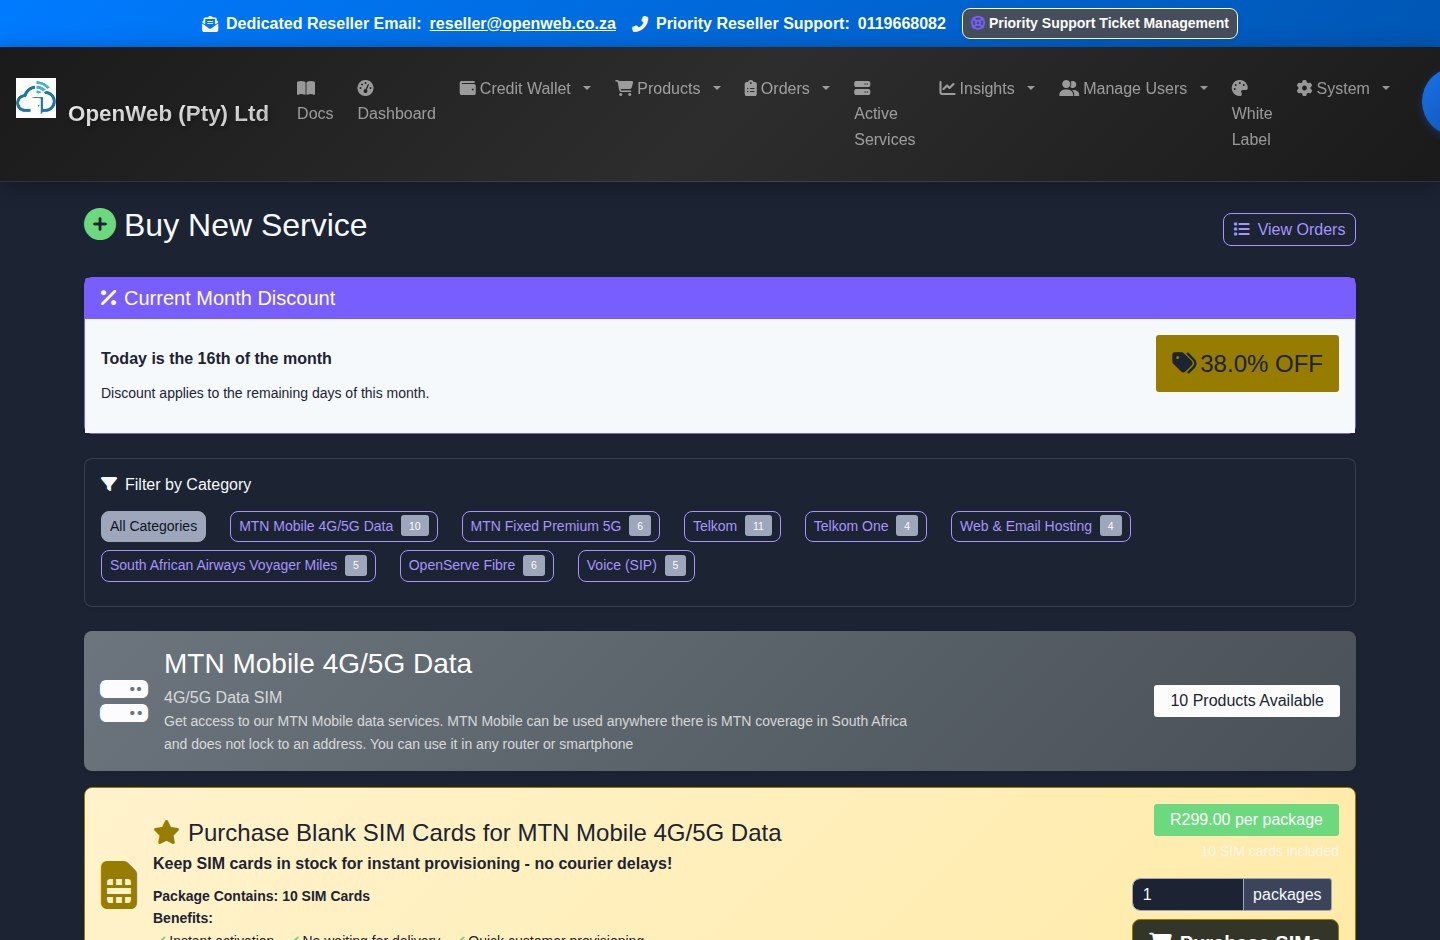The image size is (1440, 940).
Task: Filter by Voice (SIP) category
Action: (x=636, y=565)
